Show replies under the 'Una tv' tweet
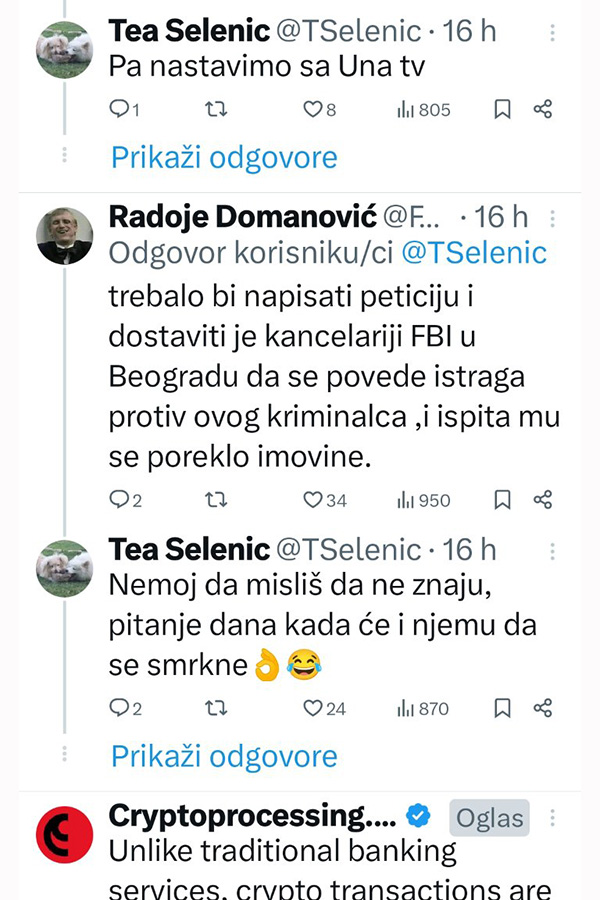This screenshot has height=900, width=600. coord(224,157)
